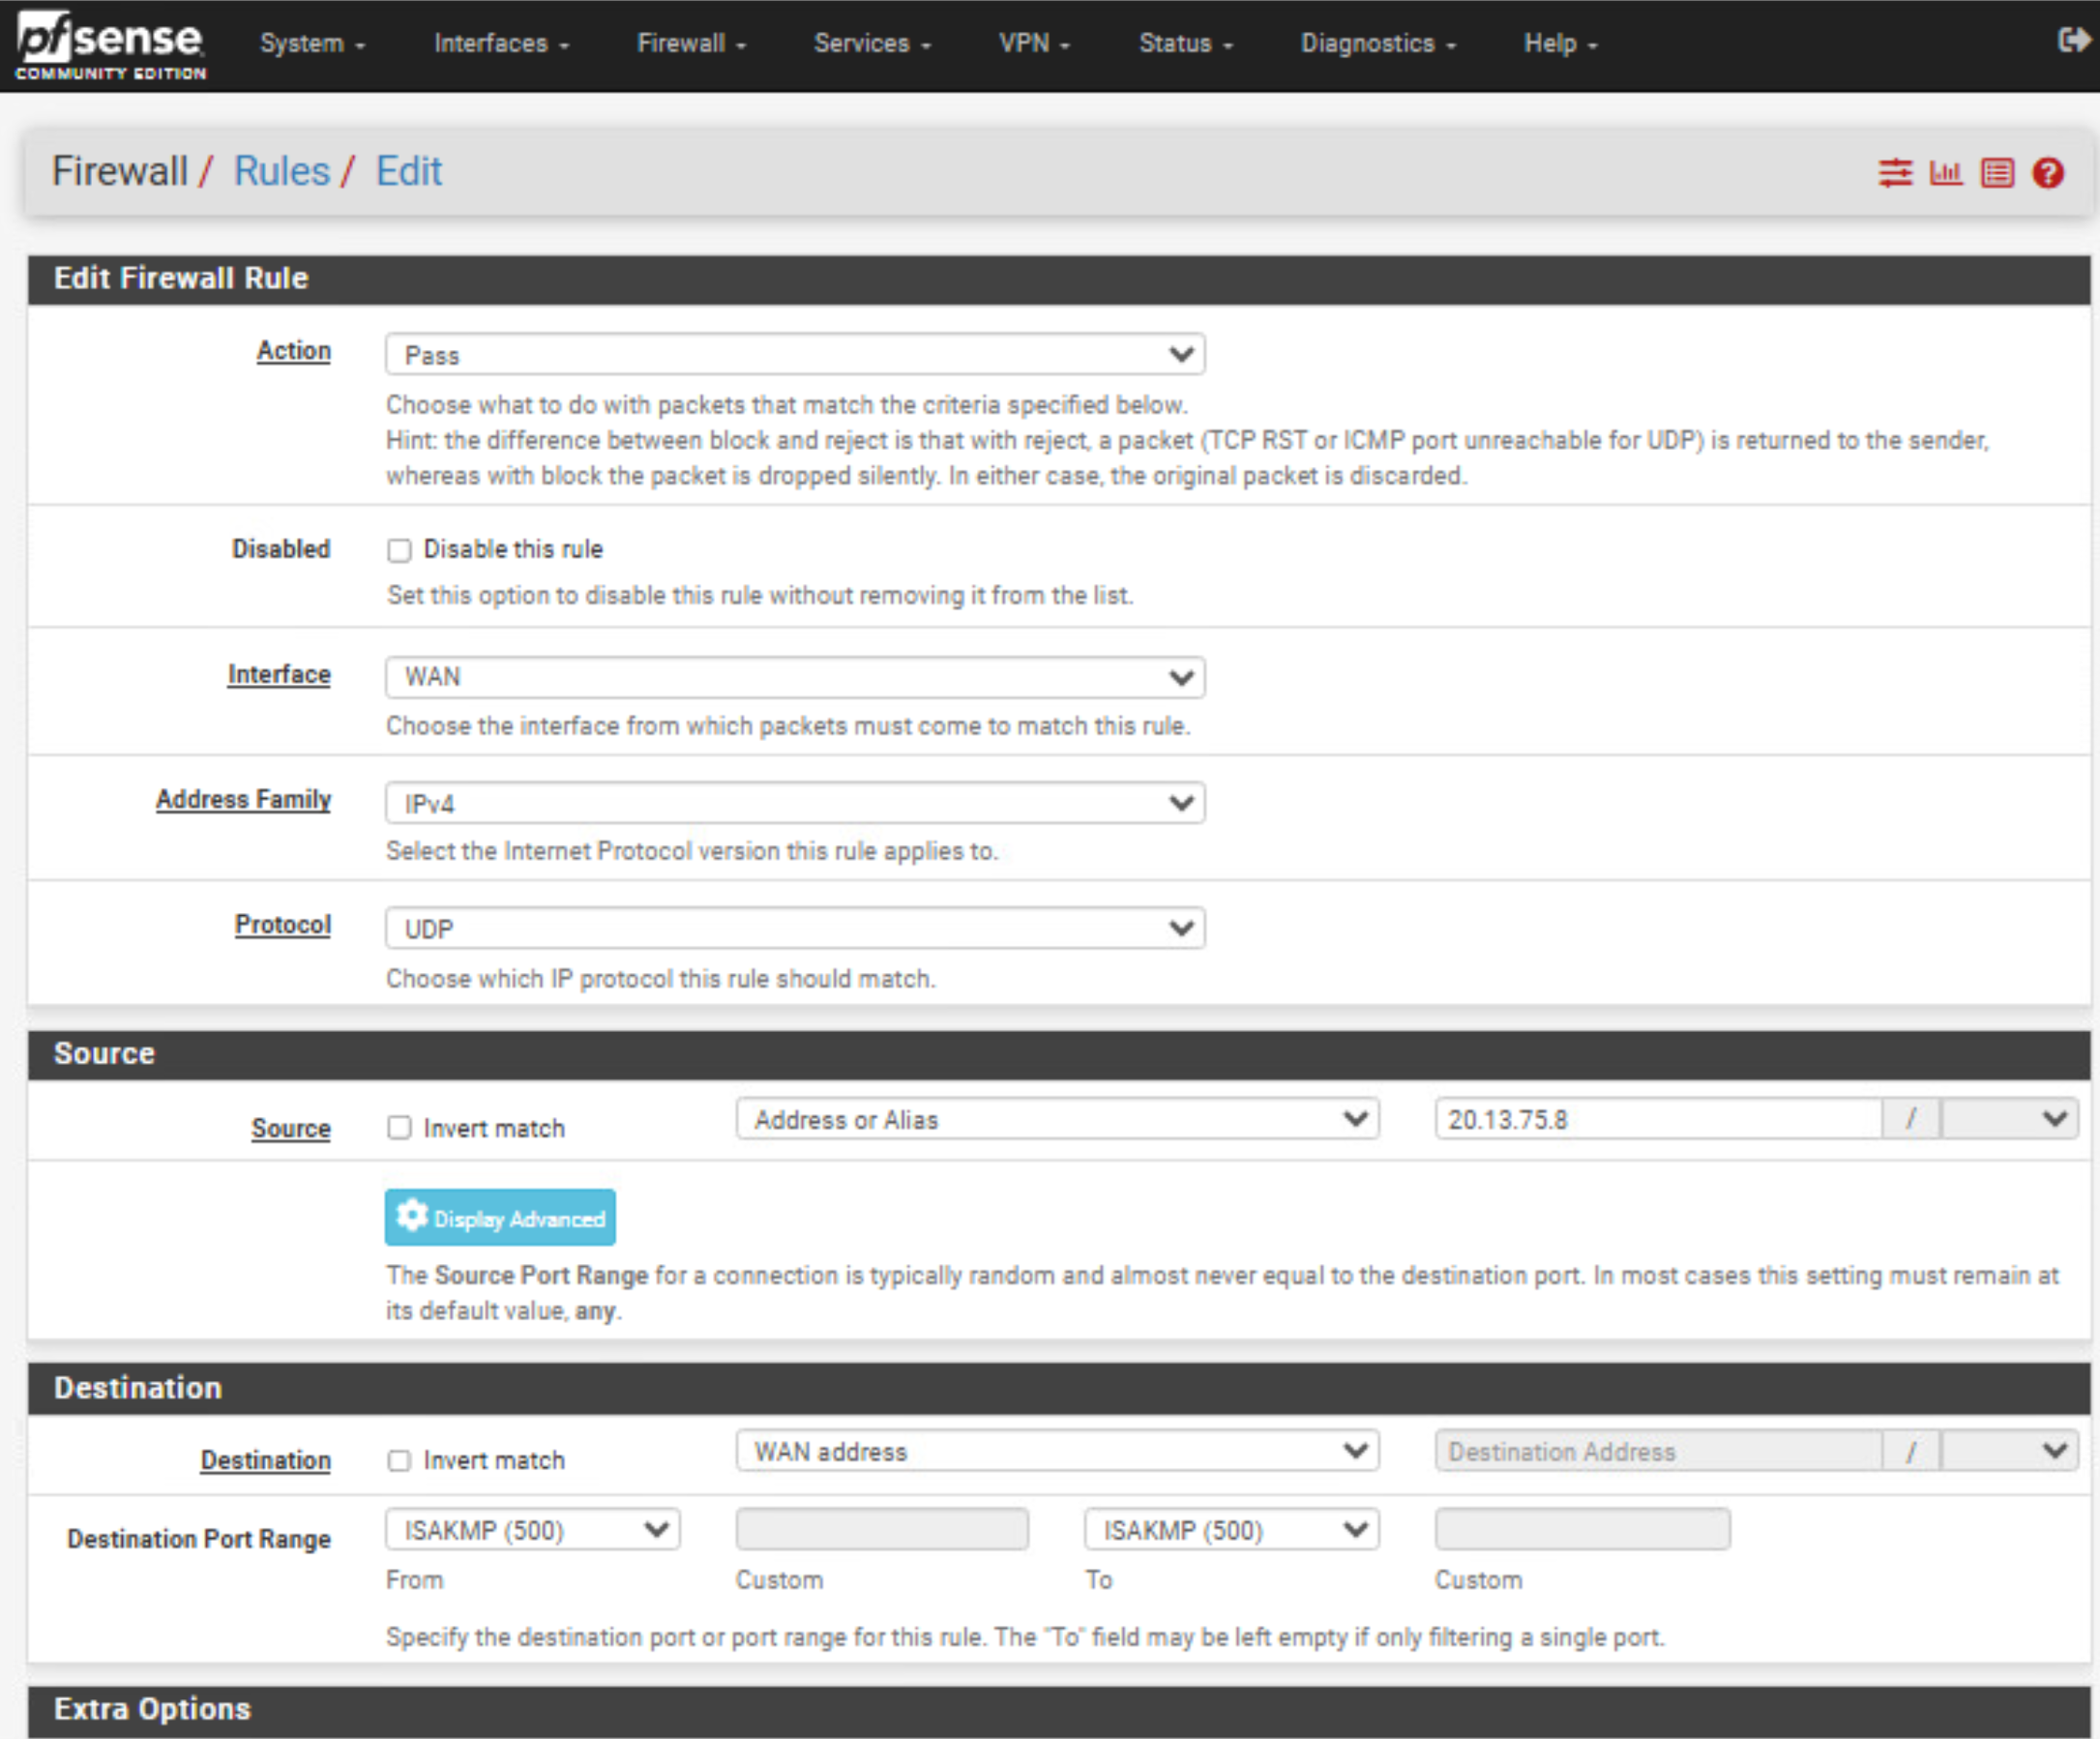Viewport: 2100px width, 1739px height.
Task: Open destination From port ISAKMP dropdown
Action: (532, 1530)
